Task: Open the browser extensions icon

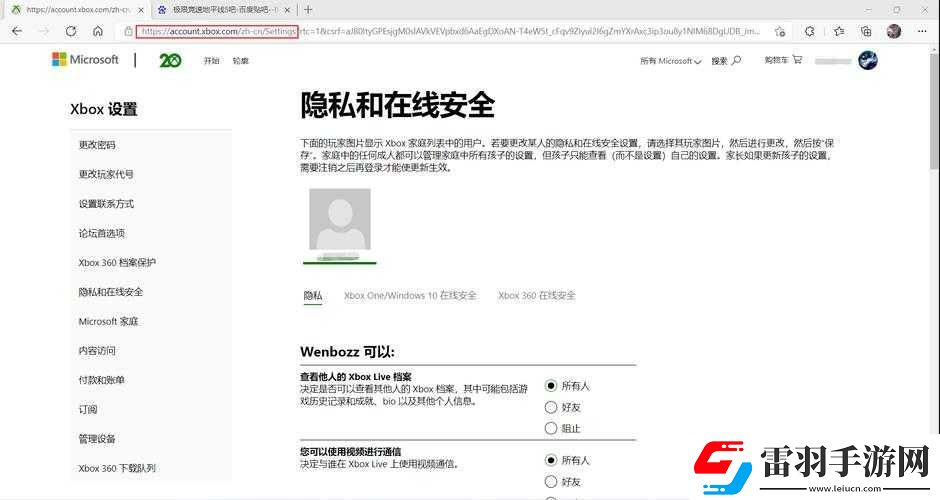Action: pyautogui.click(x=809, y=31)
